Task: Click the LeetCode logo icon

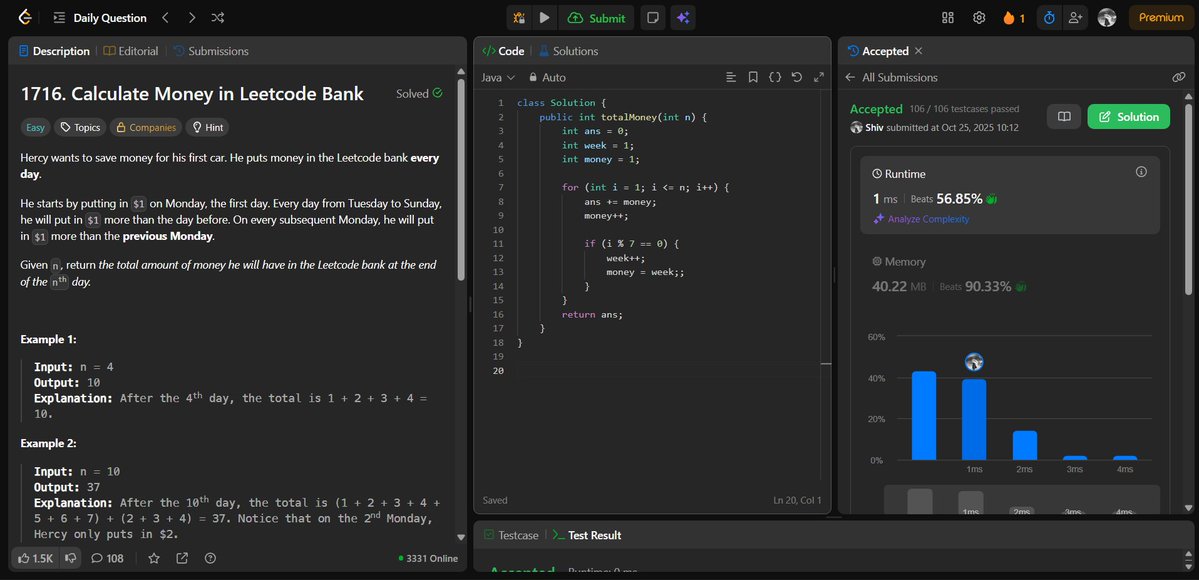Action: 25,18
